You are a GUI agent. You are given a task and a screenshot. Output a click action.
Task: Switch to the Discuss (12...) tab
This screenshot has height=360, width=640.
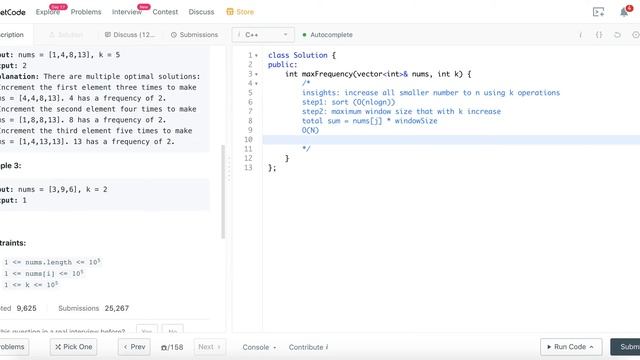click(130, 35)
